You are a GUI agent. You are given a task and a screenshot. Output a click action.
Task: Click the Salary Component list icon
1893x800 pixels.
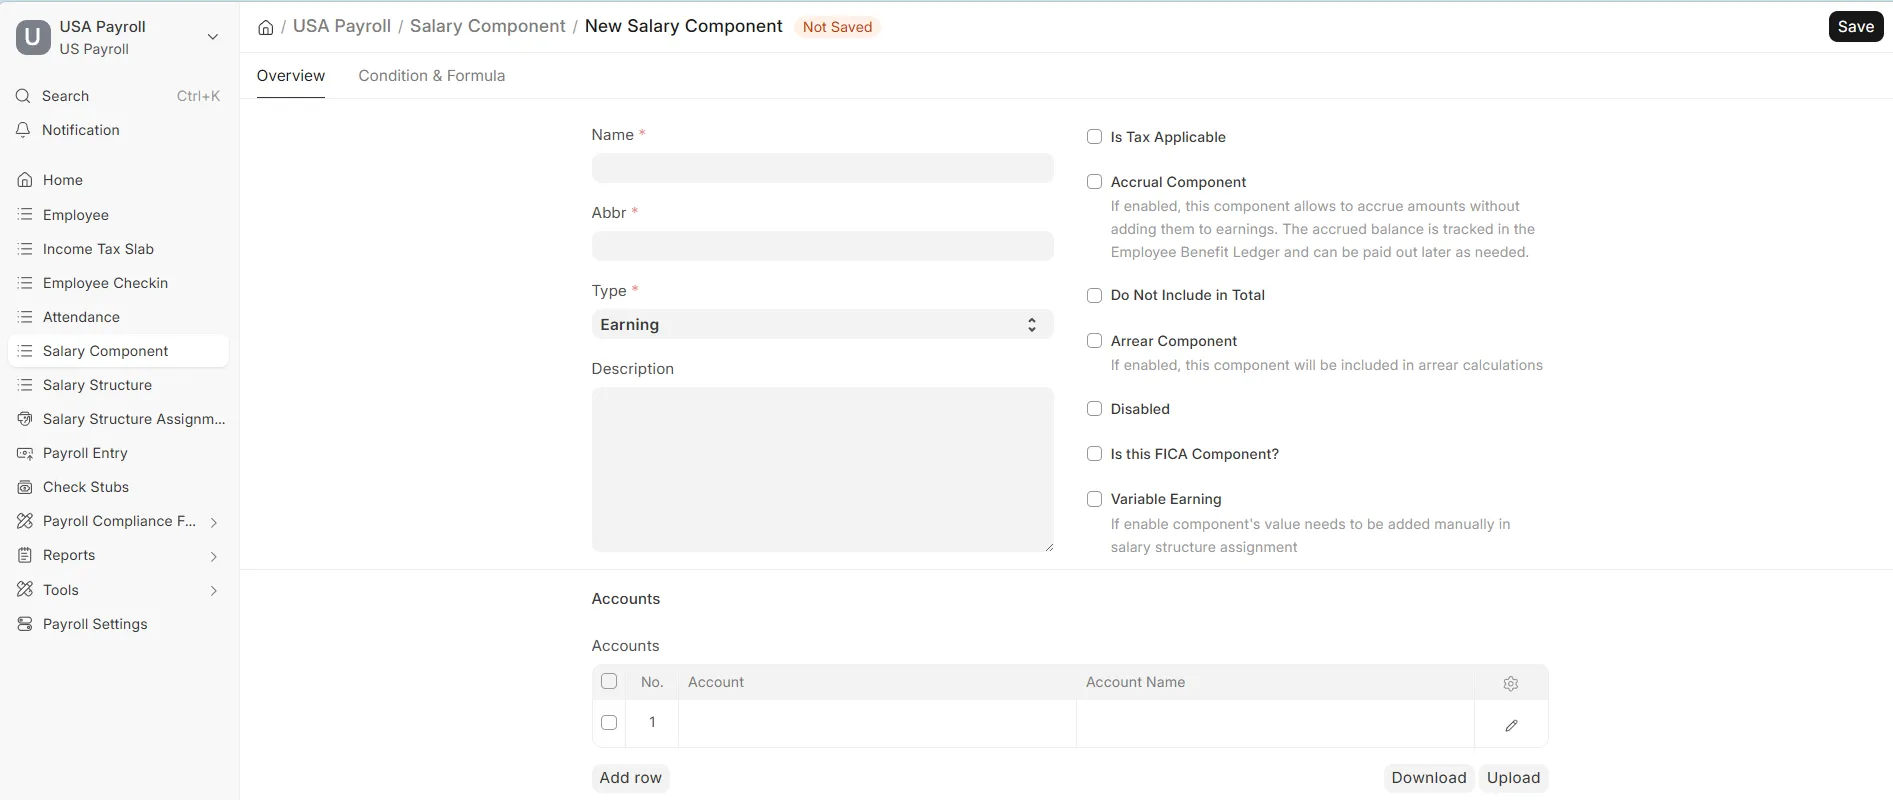pos(25,351)
